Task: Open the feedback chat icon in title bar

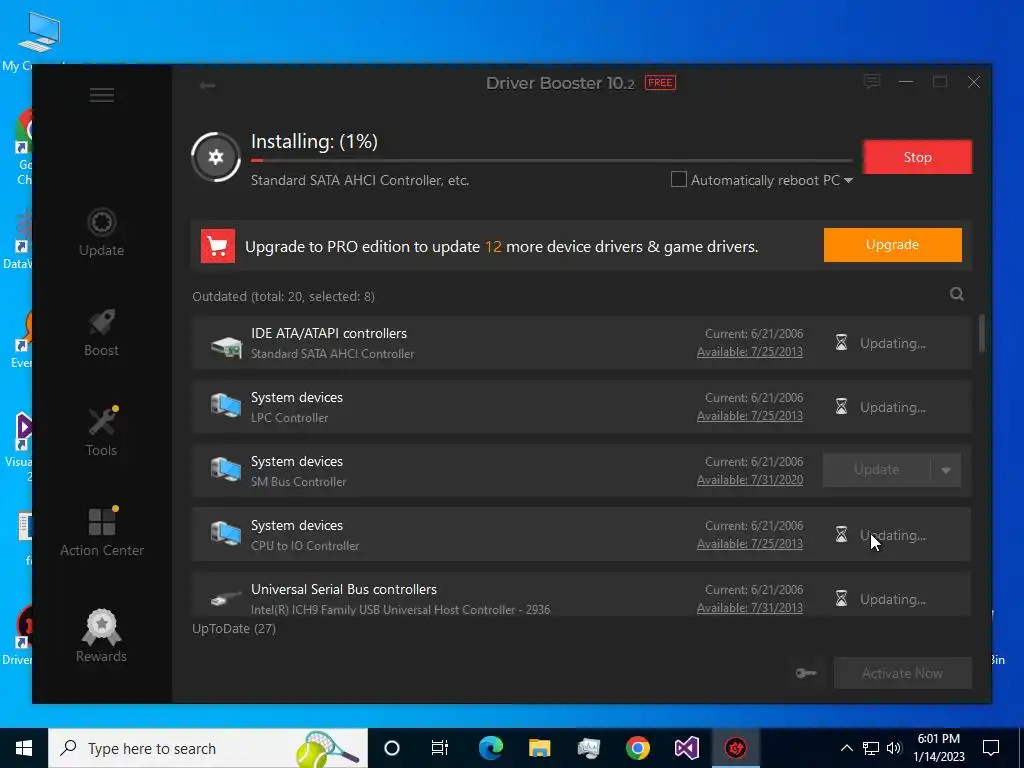Action: tap(872, 82)
